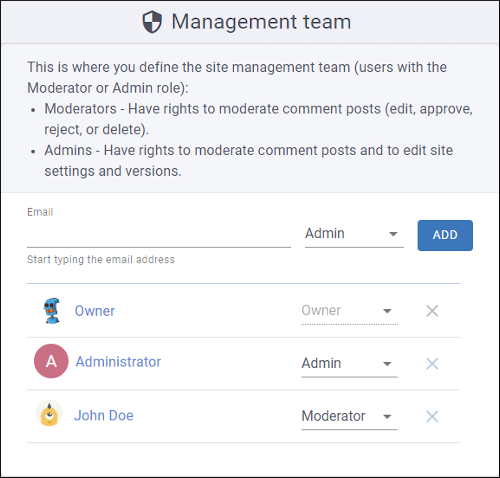Click the Administrator's pink 'A' avatar
The image size is (500, 478).
pyautogui.click(x=51, y=361)
